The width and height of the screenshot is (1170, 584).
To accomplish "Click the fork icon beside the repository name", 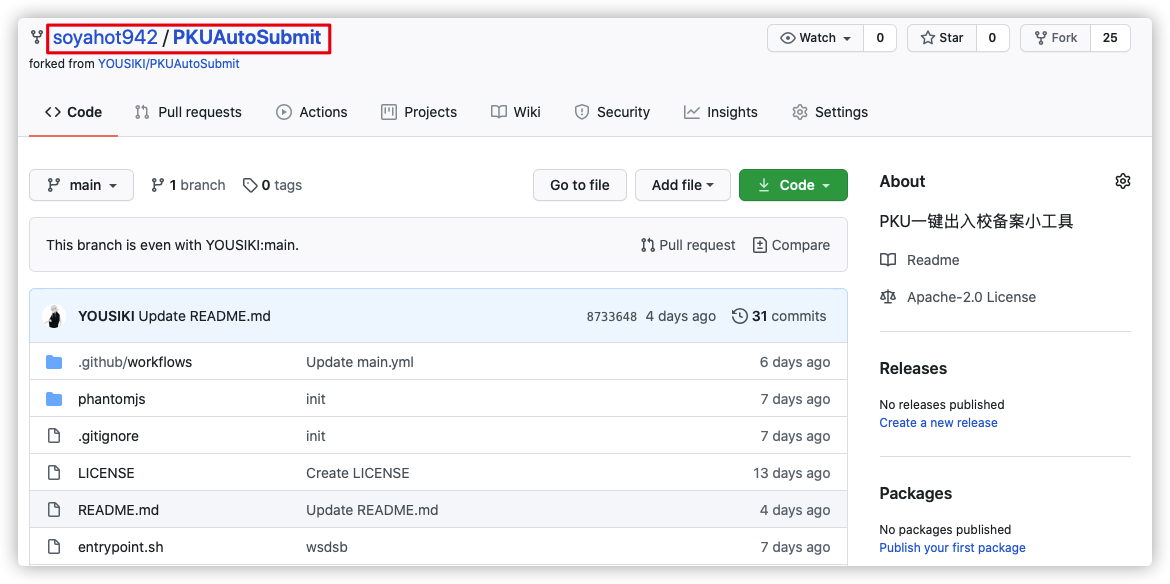I will (37, 37).
